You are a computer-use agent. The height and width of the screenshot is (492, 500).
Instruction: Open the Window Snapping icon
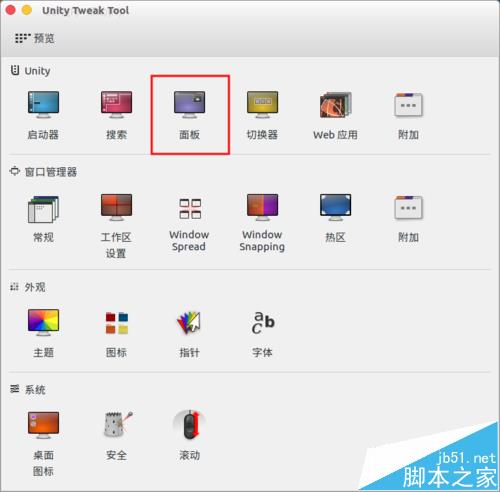[262, 207]
